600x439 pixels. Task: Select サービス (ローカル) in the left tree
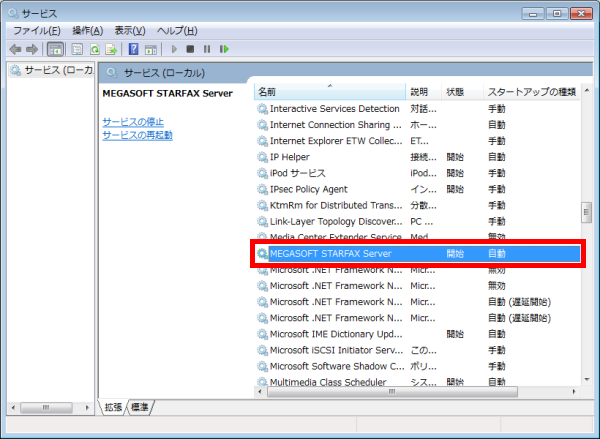tap(52, 71)
